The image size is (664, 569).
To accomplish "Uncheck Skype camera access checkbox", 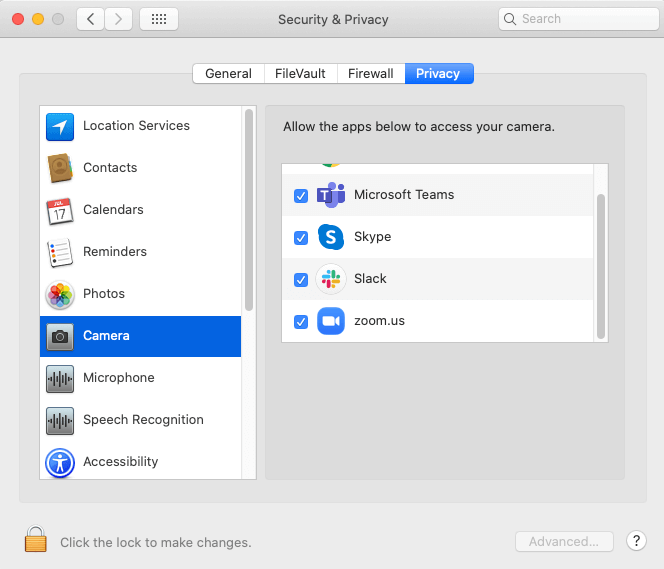I will point(301,238).
